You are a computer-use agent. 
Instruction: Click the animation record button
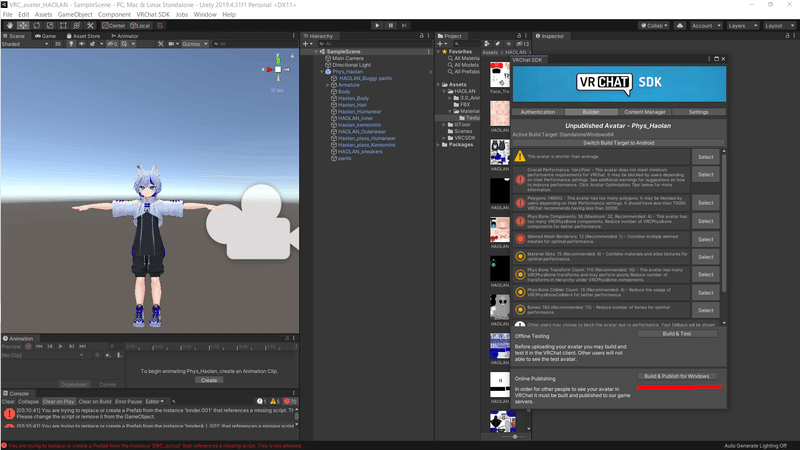pyautogui.click(x=28, y=346)
